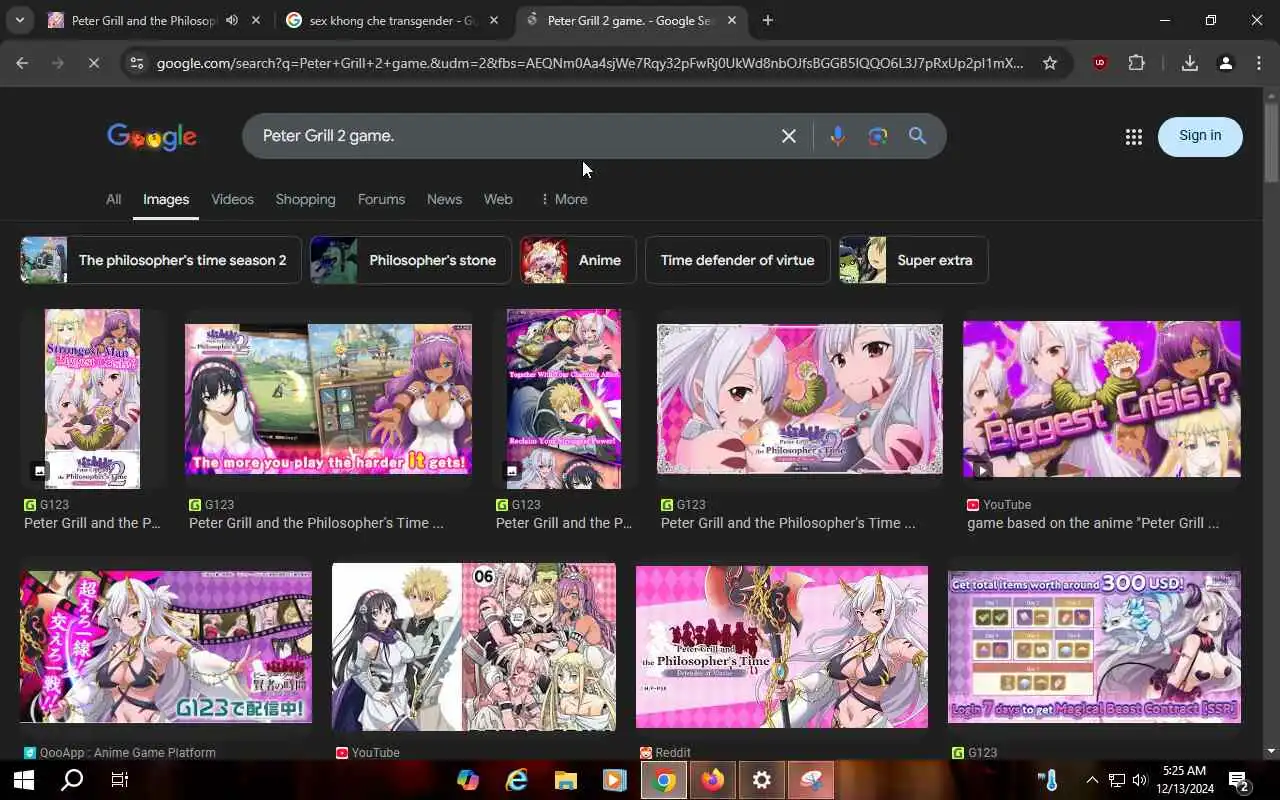Open Settings gear on the taskbar
The height and width of the screenshot is (800, 1280).
[762, 780]
